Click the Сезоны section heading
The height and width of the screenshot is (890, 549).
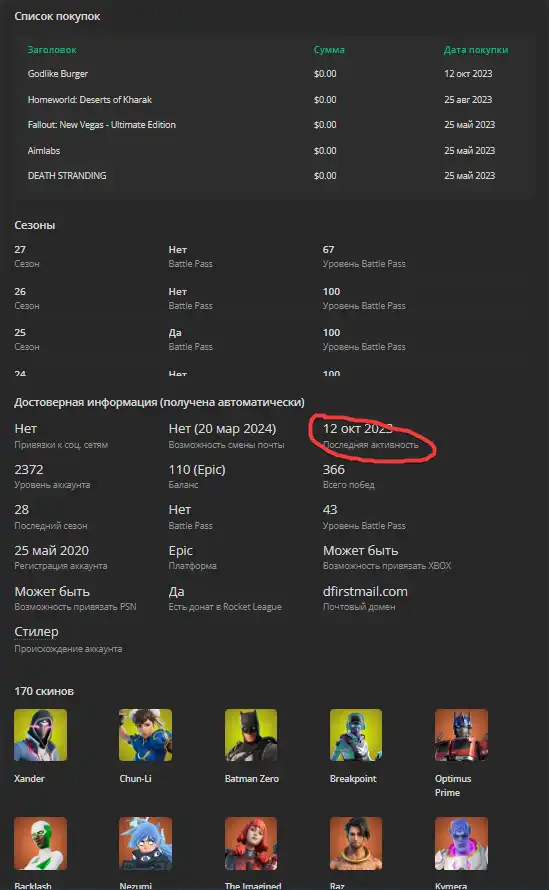(35, 225)
